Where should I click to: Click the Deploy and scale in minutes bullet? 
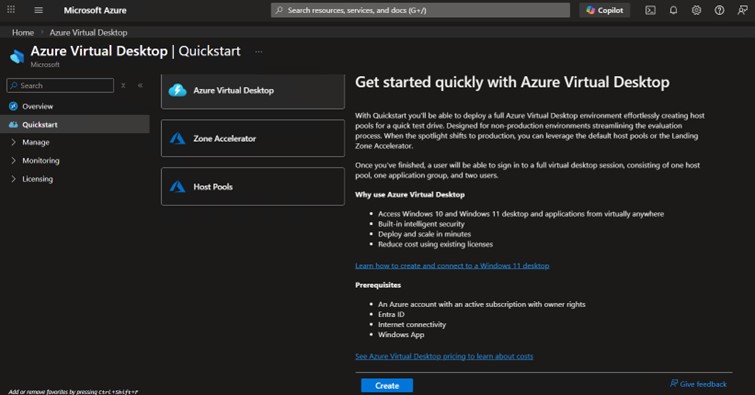coord(424,234)
